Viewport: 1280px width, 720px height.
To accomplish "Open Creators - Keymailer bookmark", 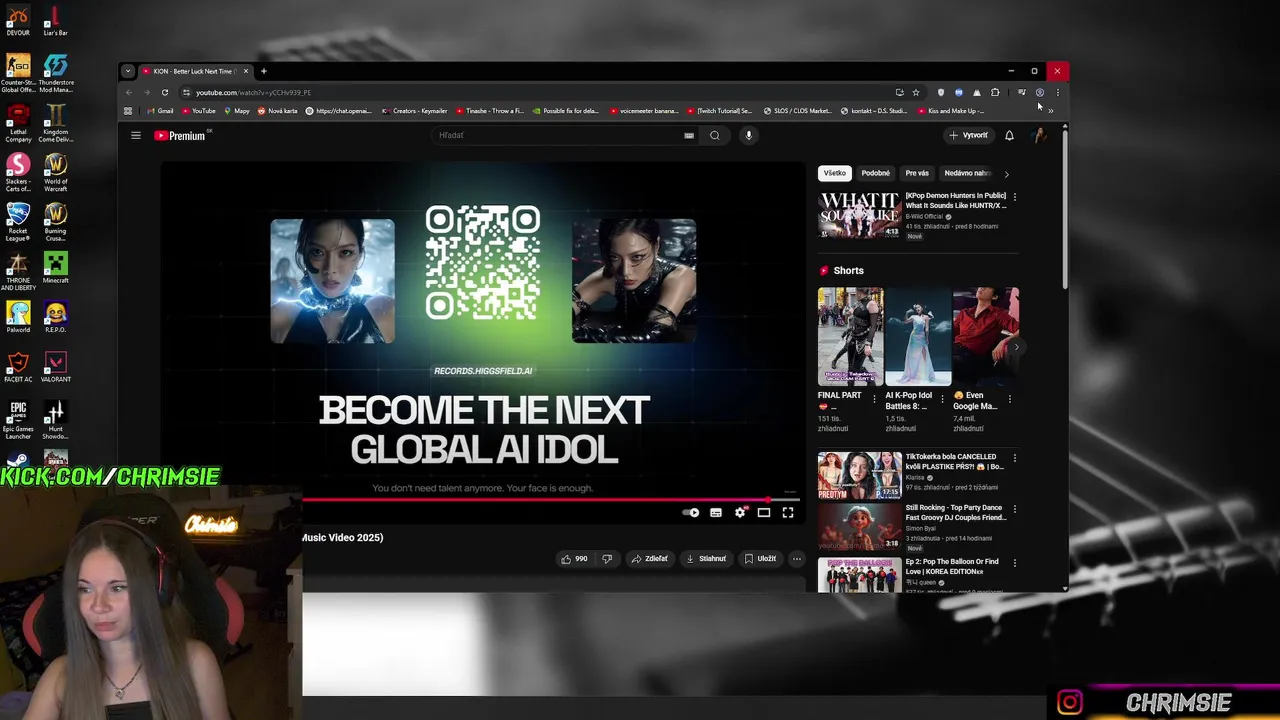I will point(415,111).
